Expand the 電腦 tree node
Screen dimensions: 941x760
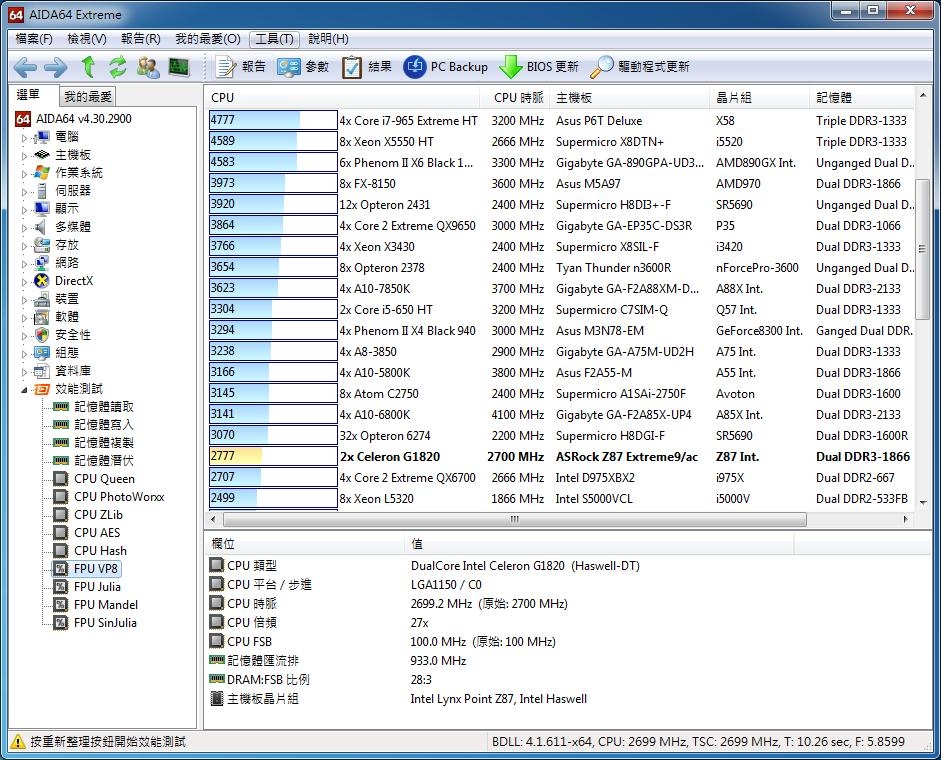pyautogui.click(x=24, y=137)
